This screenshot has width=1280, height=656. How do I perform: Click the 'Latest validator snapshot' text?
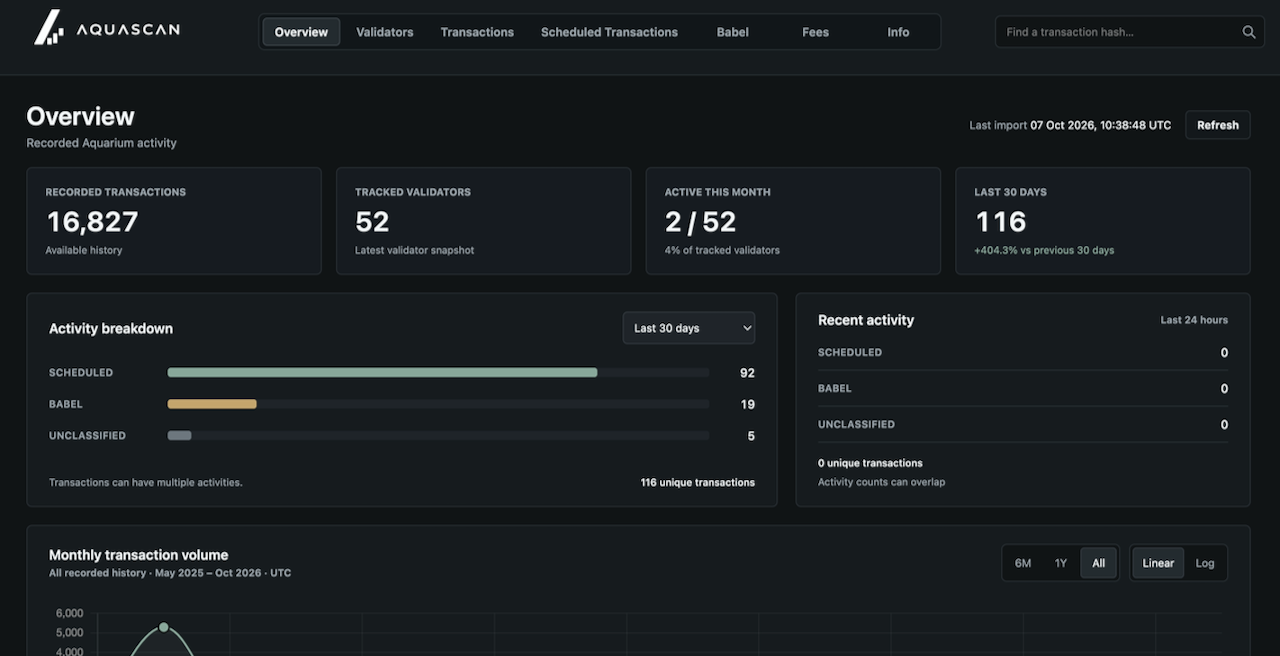(415, 250)
